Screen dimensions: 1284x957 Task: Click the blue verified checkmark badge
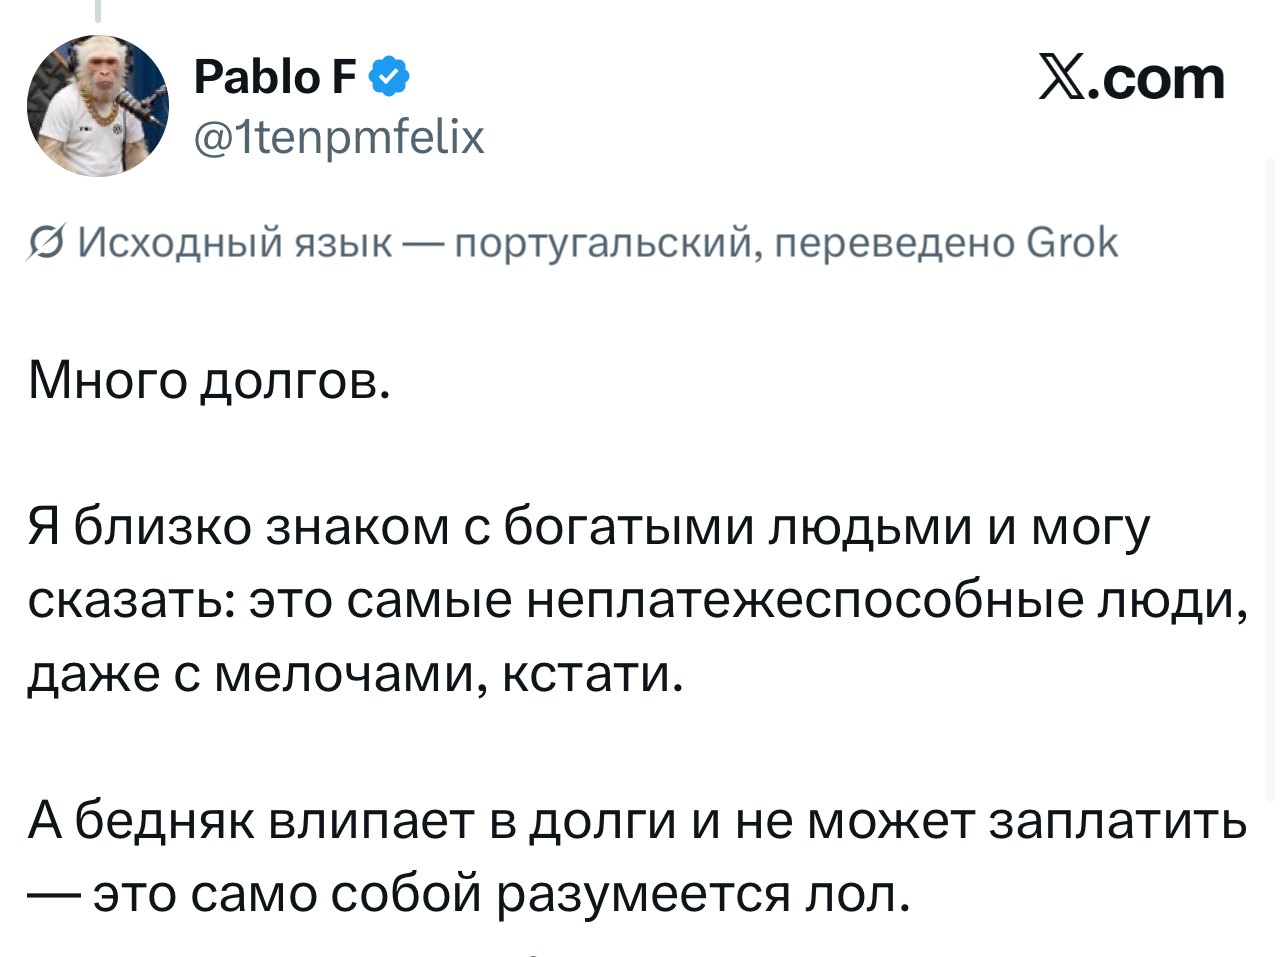390,77
